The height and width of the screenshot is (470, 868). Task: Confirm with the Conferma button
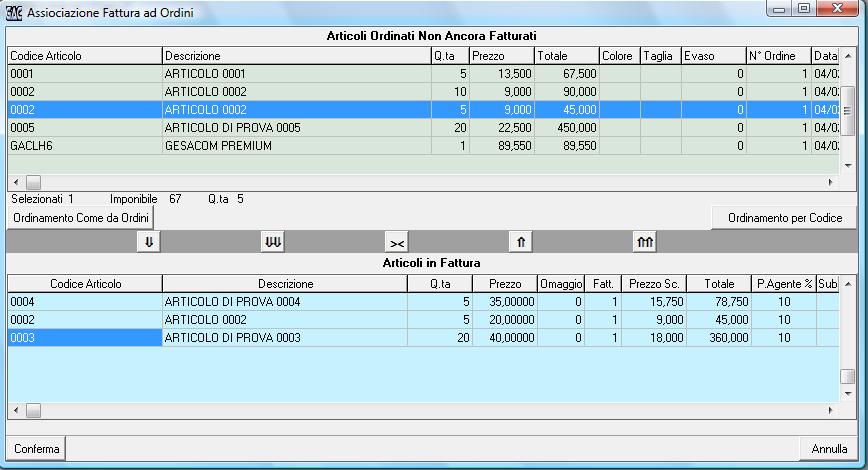click(37, 448)
